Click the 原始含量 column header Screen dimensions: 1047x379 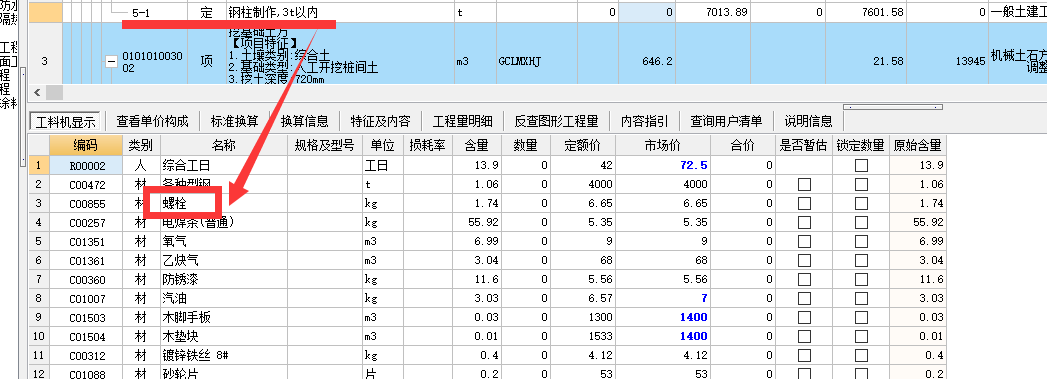pyautogui.click(x=918, y=145)
